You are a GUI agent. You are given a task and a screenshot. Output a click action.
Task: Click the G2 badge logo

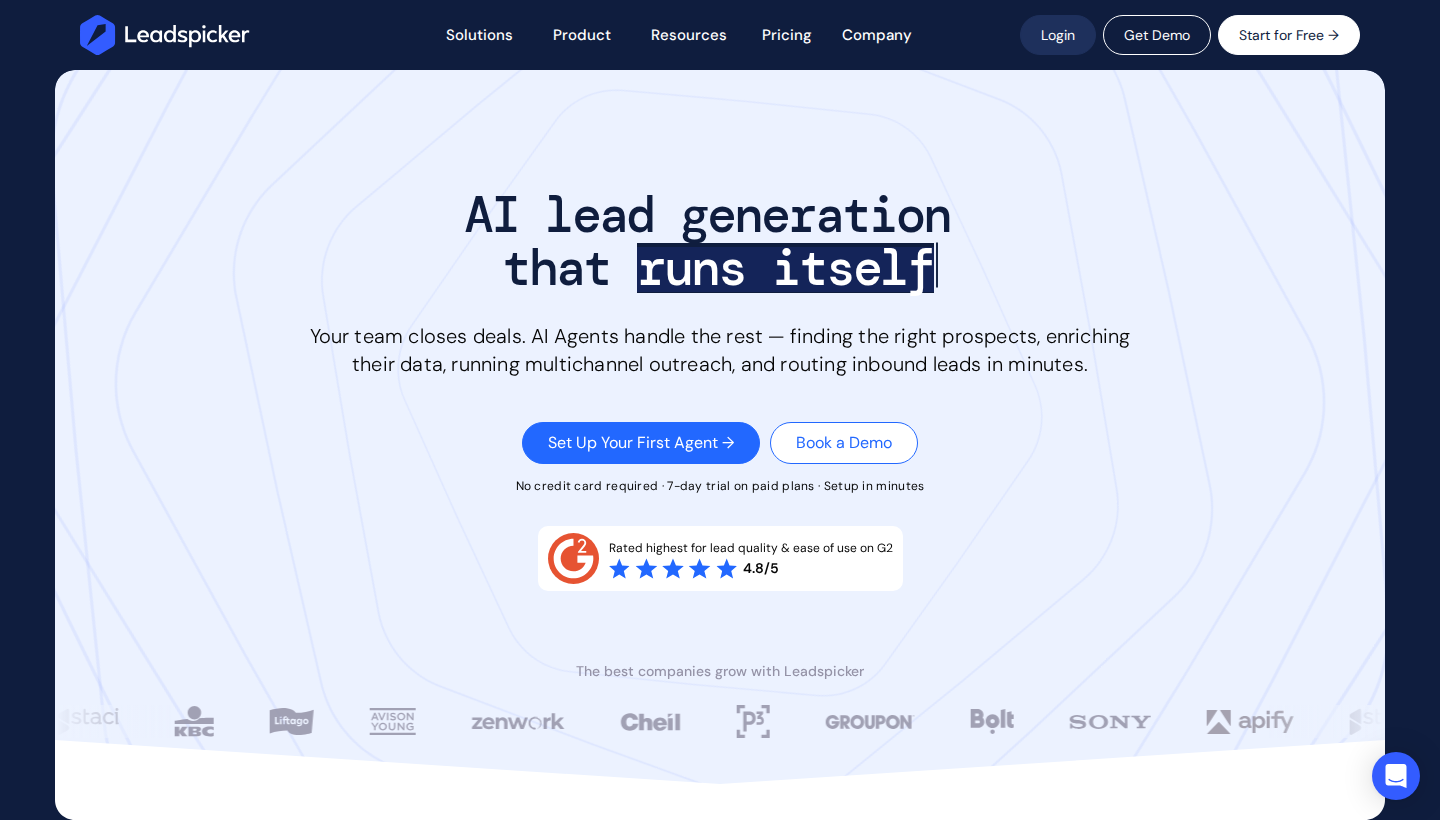pos(573,558)
